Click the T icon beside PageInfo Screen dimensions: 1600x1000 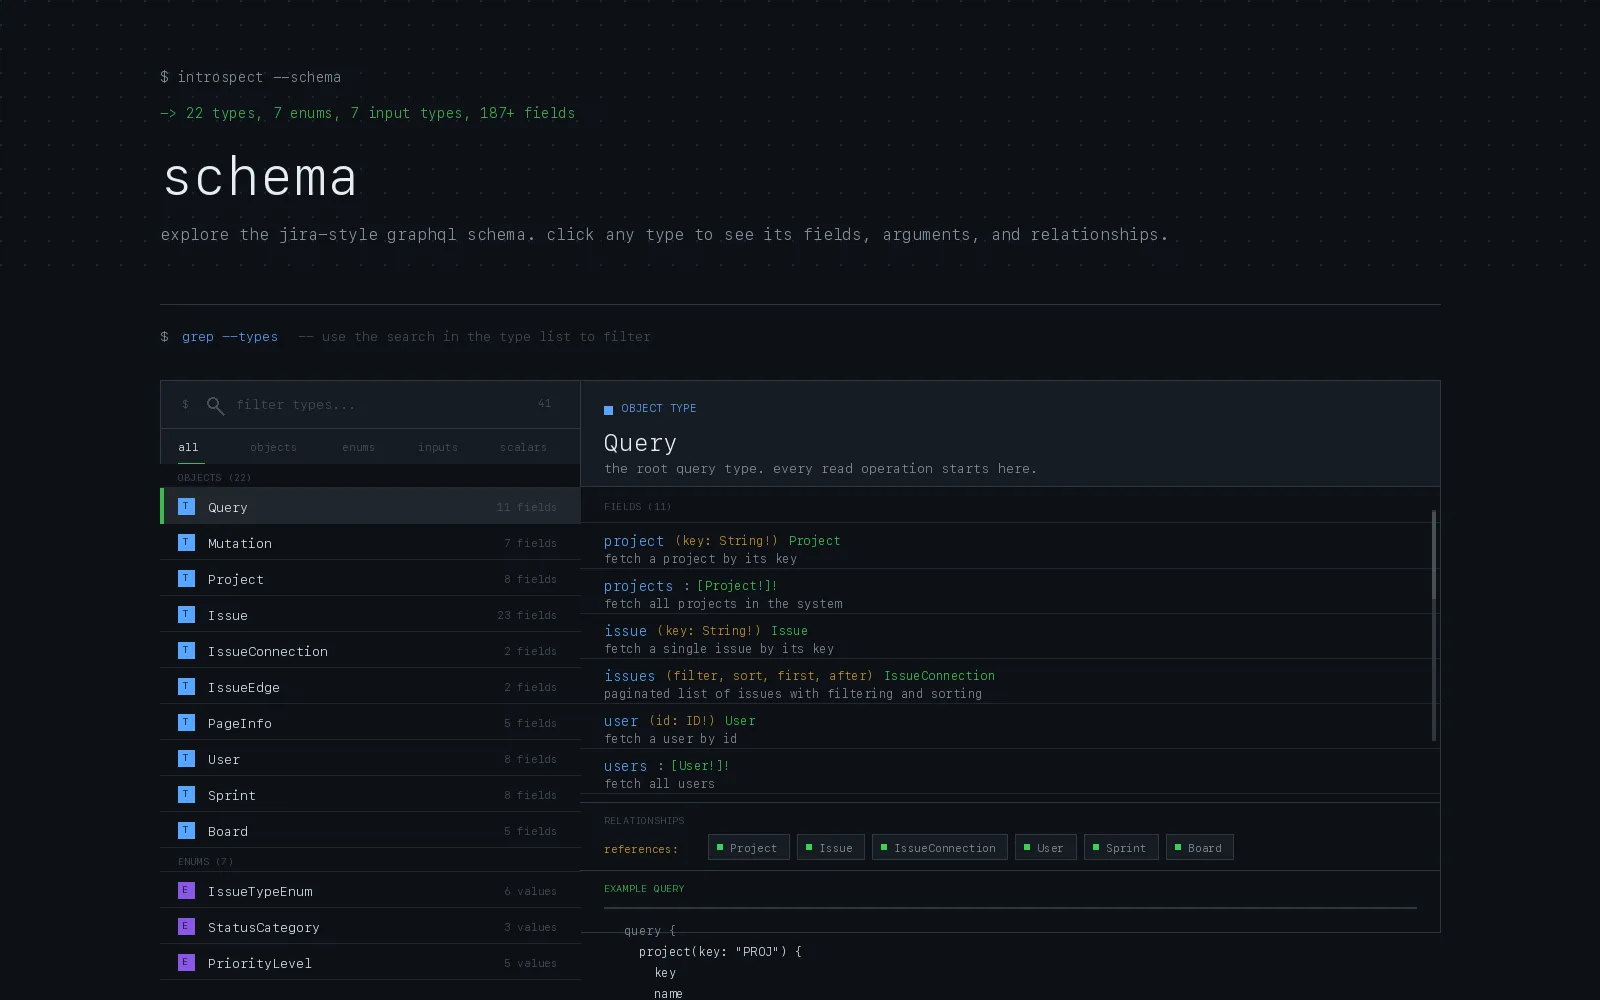(186, 722)
